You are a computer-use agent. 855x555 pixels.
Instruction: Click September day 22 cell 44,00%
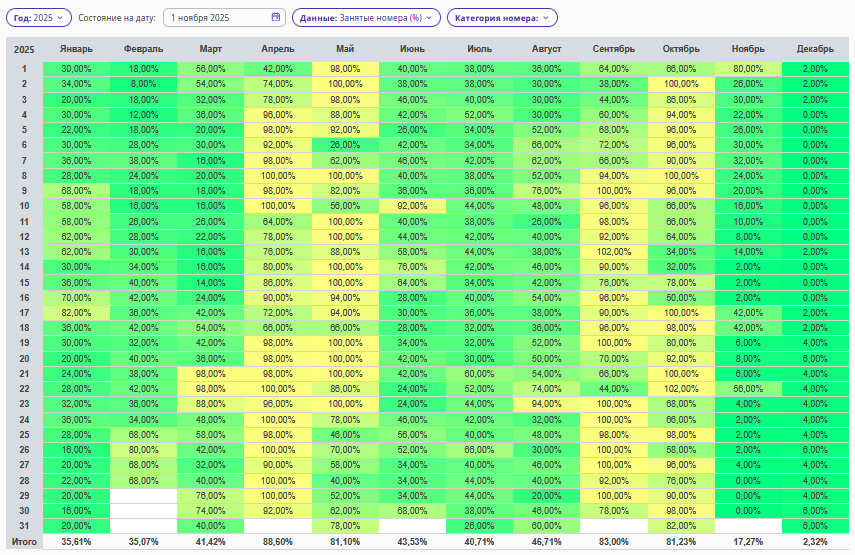click(614, 389)
